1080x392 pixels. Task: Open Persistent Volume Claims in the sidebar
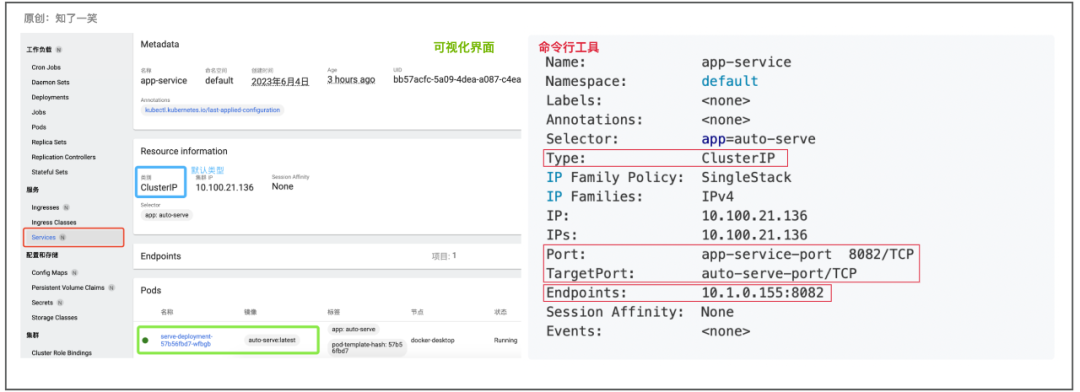(x=68, y=288)
